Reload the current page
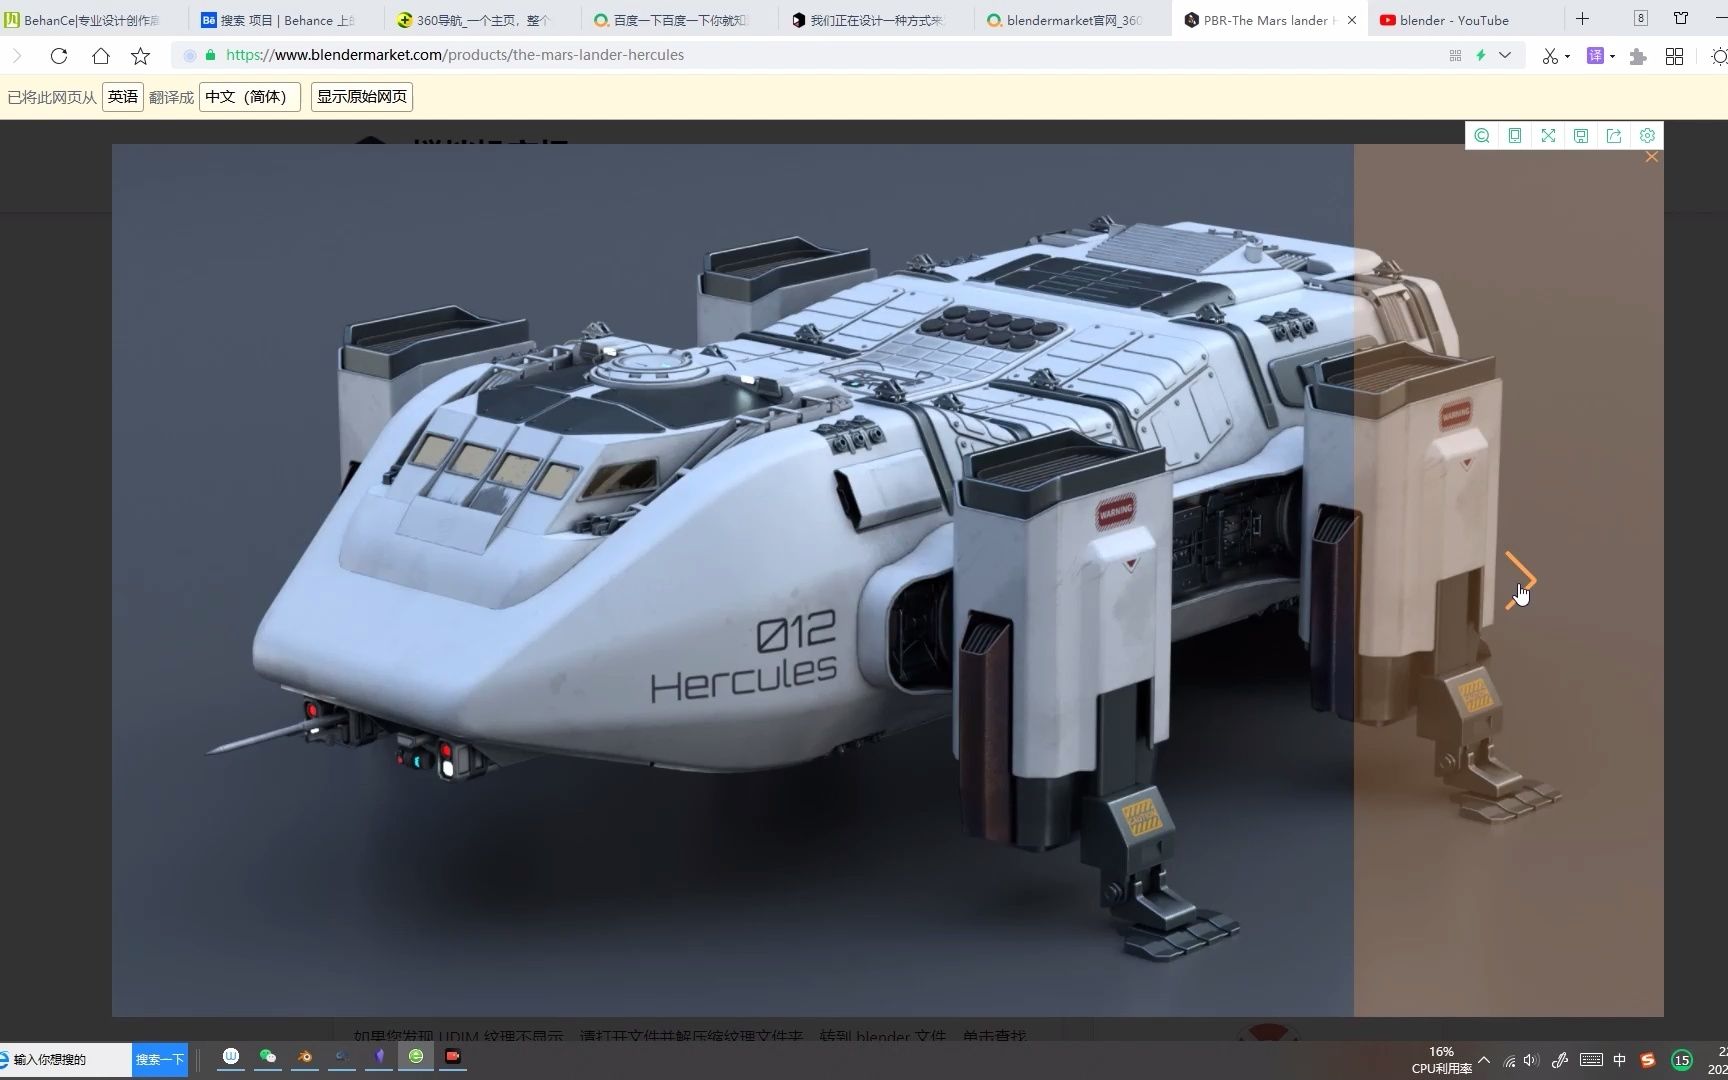 (x=59, y=56)
